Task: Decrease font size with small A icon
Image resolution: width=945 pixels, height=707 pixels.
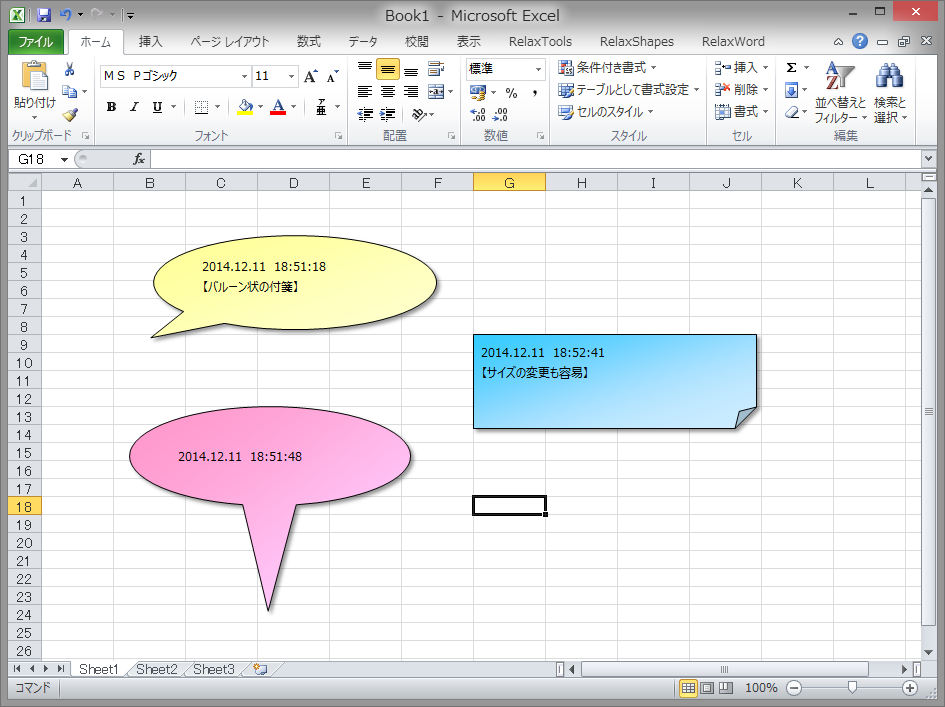Action: (x=333, y=76)
